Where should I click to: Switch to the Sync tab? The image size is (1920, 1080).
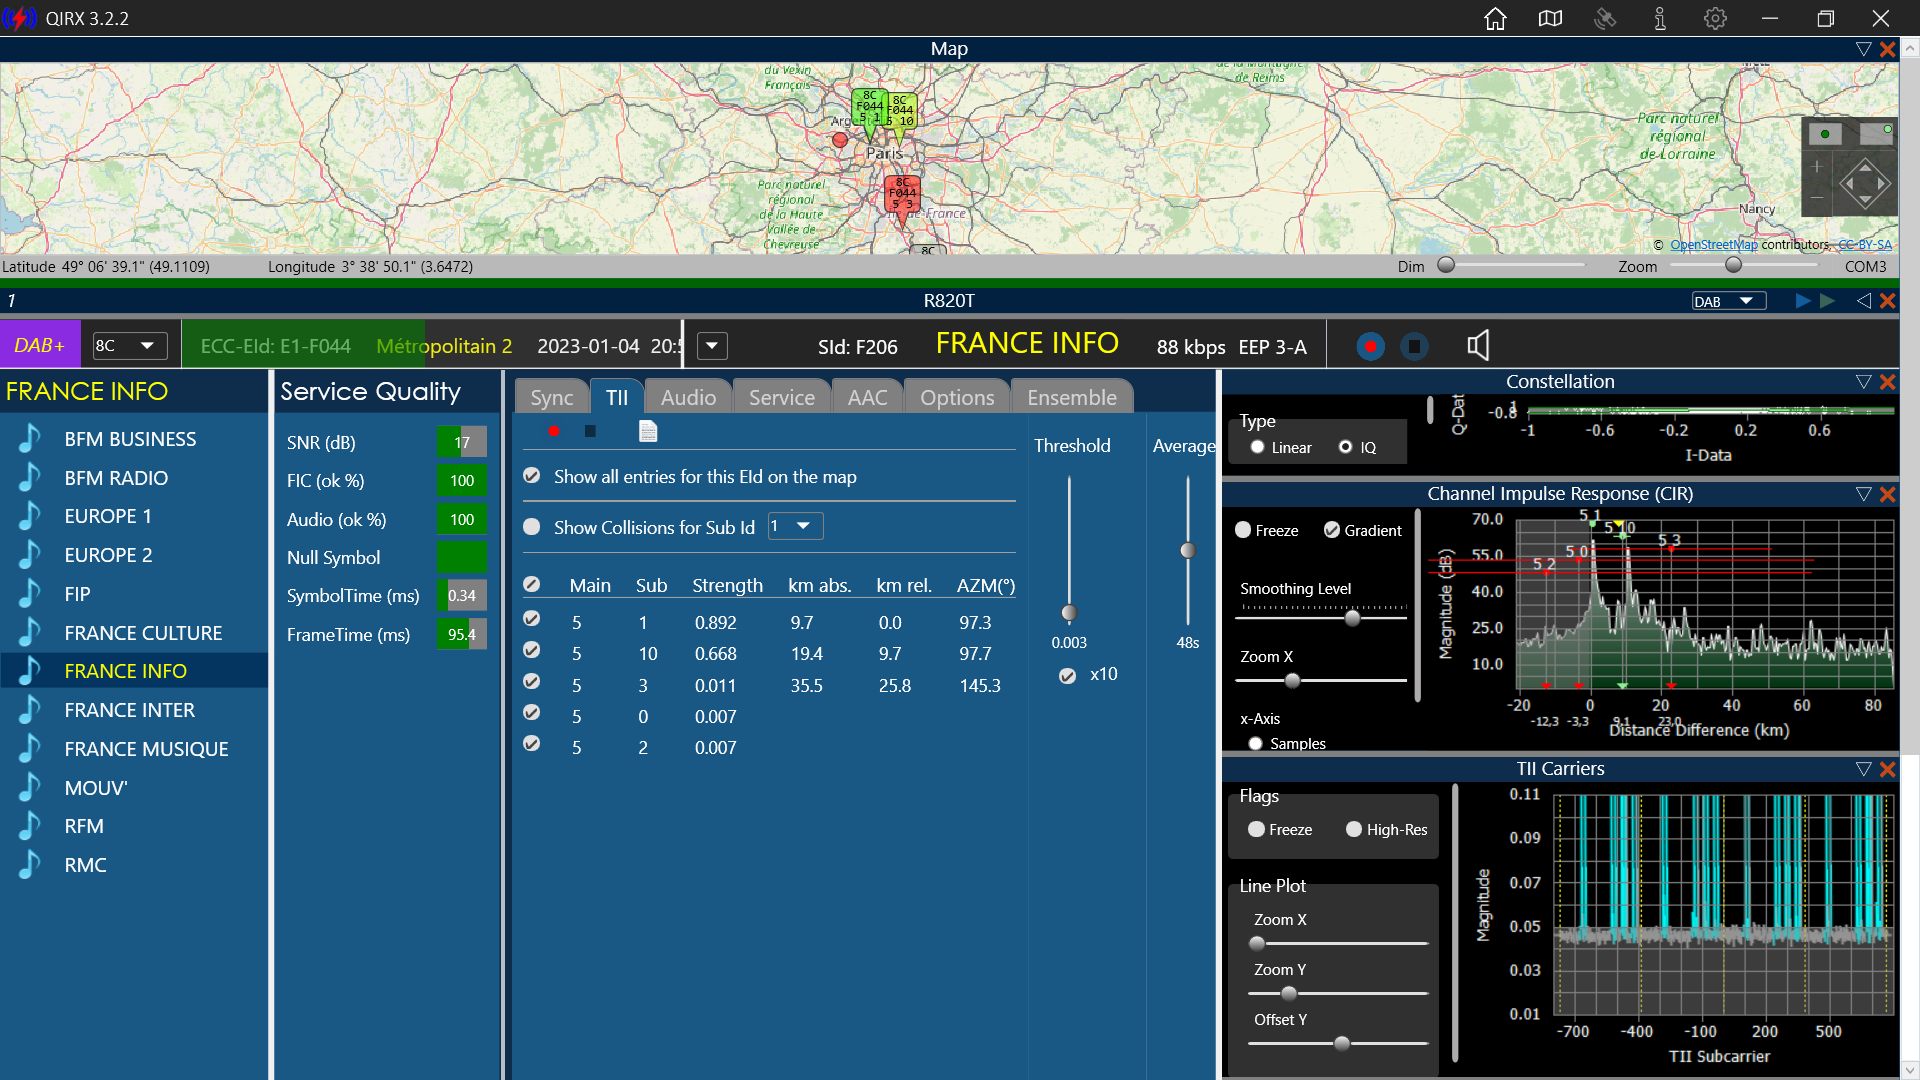pyautogui.click(x=552, y=397)
